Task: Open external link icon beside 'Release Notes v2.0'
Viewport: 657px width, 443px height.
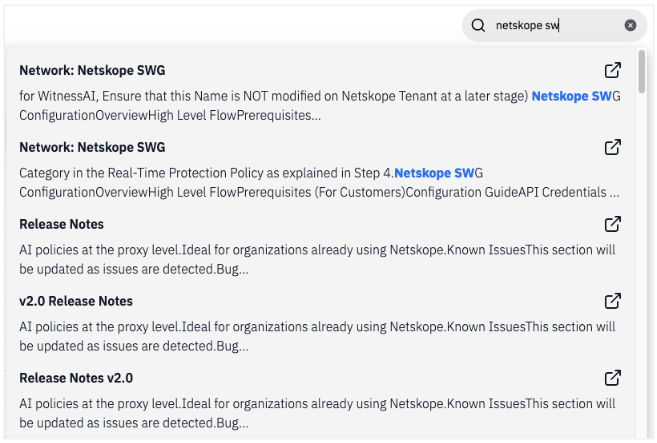Action: [613, 378]
